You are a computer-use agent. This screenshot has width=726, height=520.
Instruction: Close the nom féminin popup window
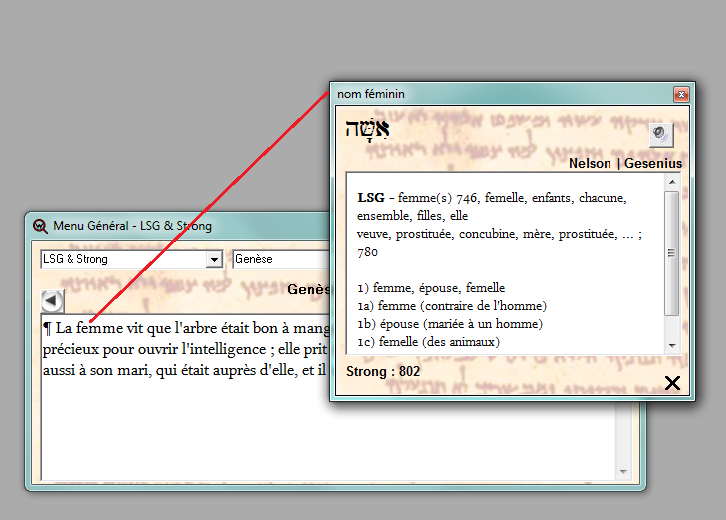coord(681,94)
